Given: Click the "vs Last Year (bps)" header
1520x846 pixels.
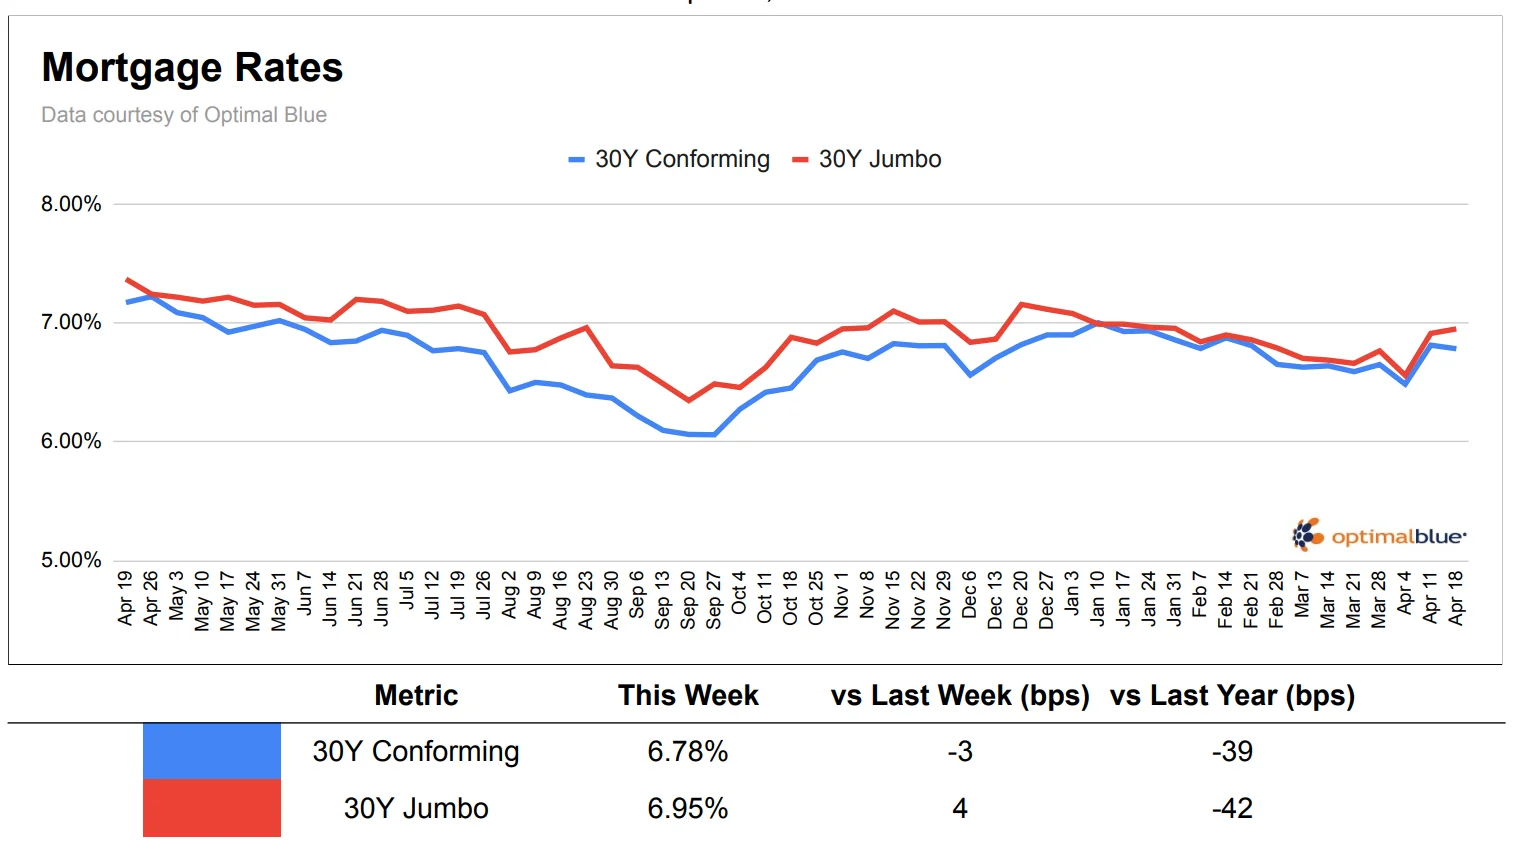Looking at the screenshot, I should [x=1232, y=696].
